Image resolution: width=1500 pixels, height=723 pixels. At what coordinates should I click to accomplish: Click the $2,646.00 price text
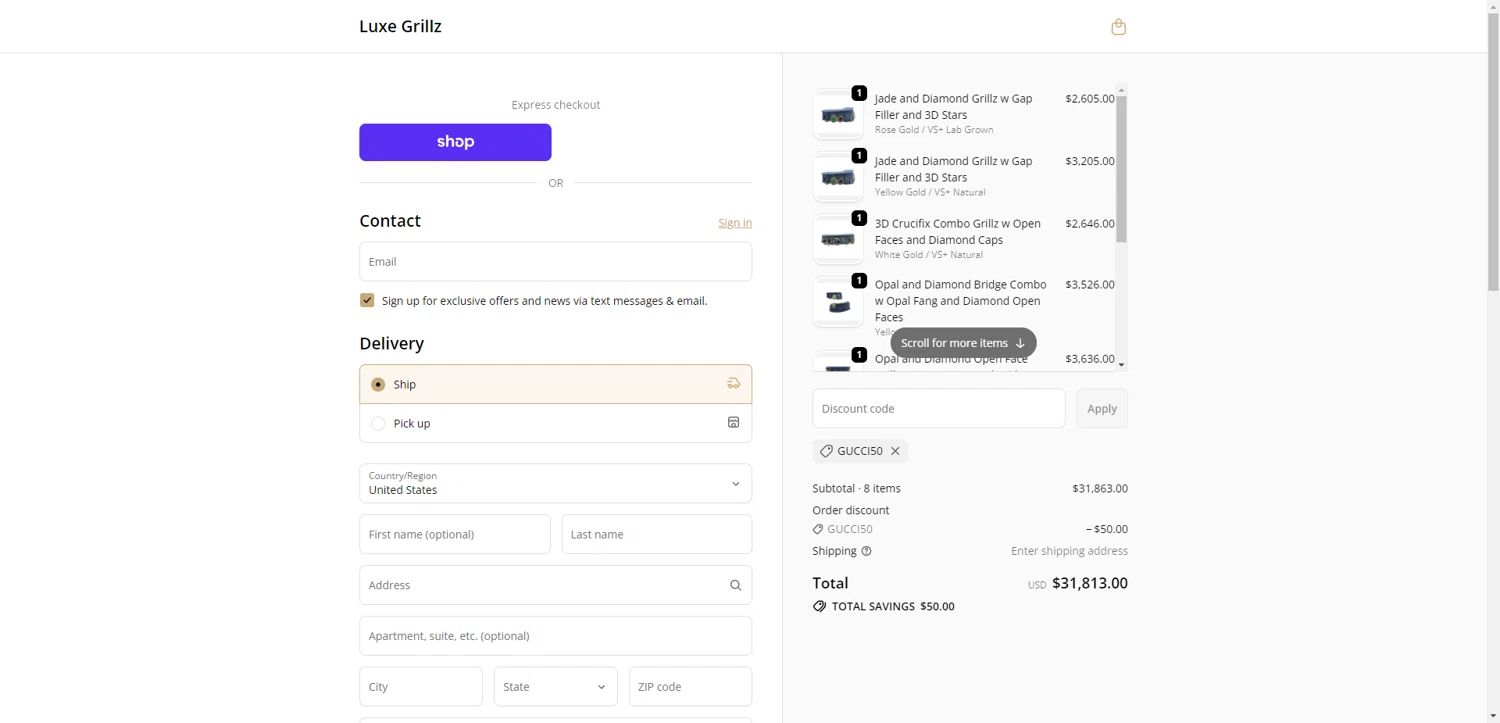pyautogui.click(x=1090, y=224)
